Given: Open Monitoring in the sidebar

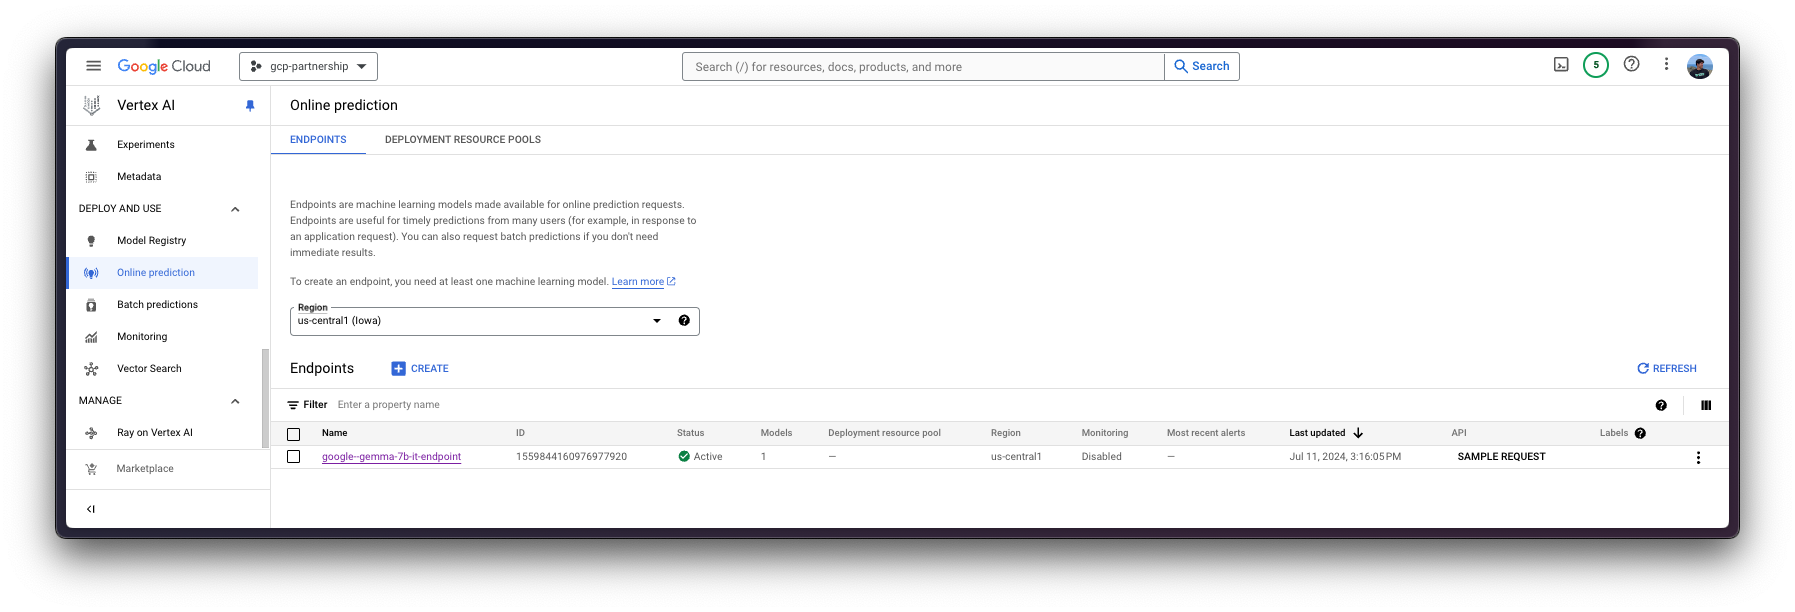Looking at the screenshot, I should tap(142, 337).
